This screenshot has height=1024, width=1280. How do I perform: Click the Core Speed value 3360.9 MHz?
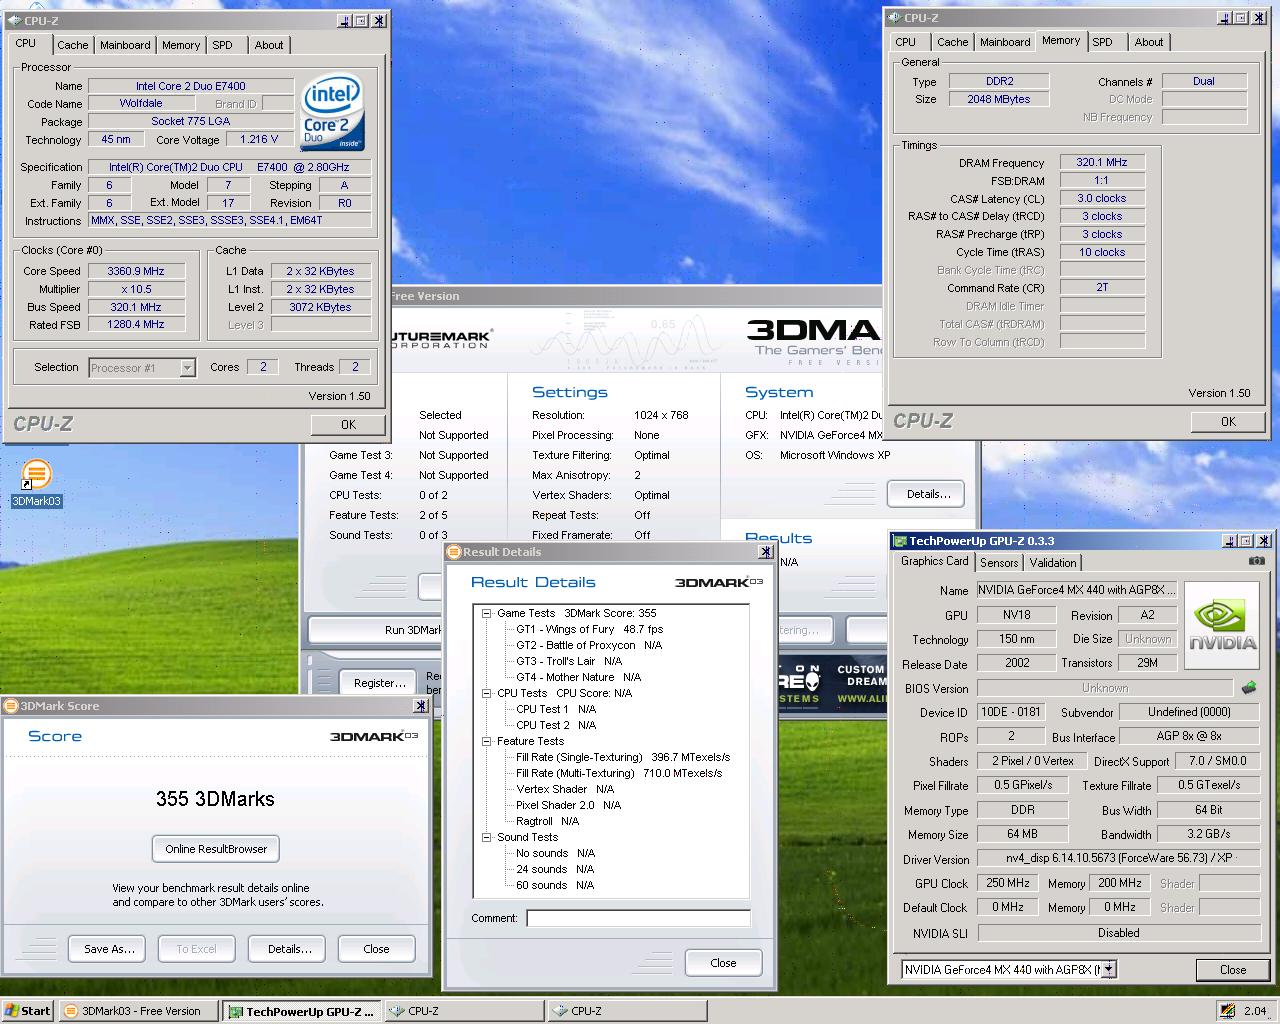(135, 271)
